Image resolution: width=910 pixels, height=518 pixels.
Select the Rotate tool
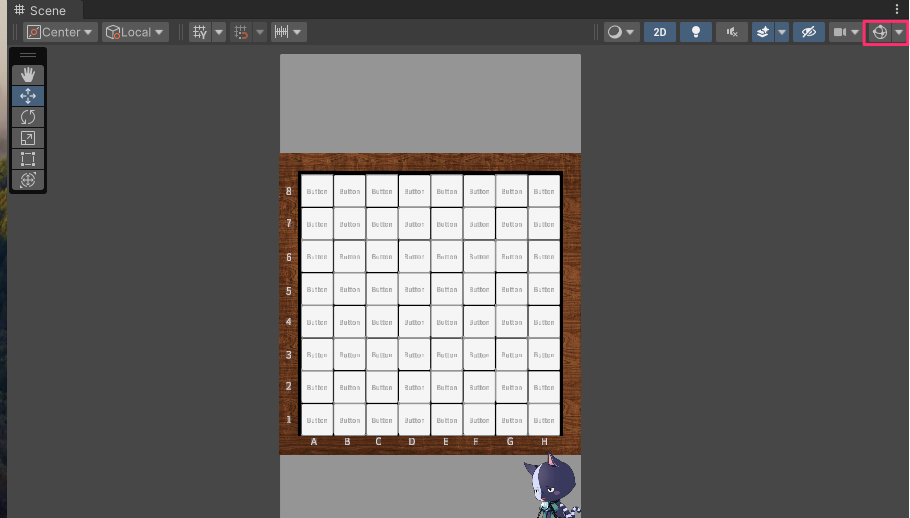(28, 117)
